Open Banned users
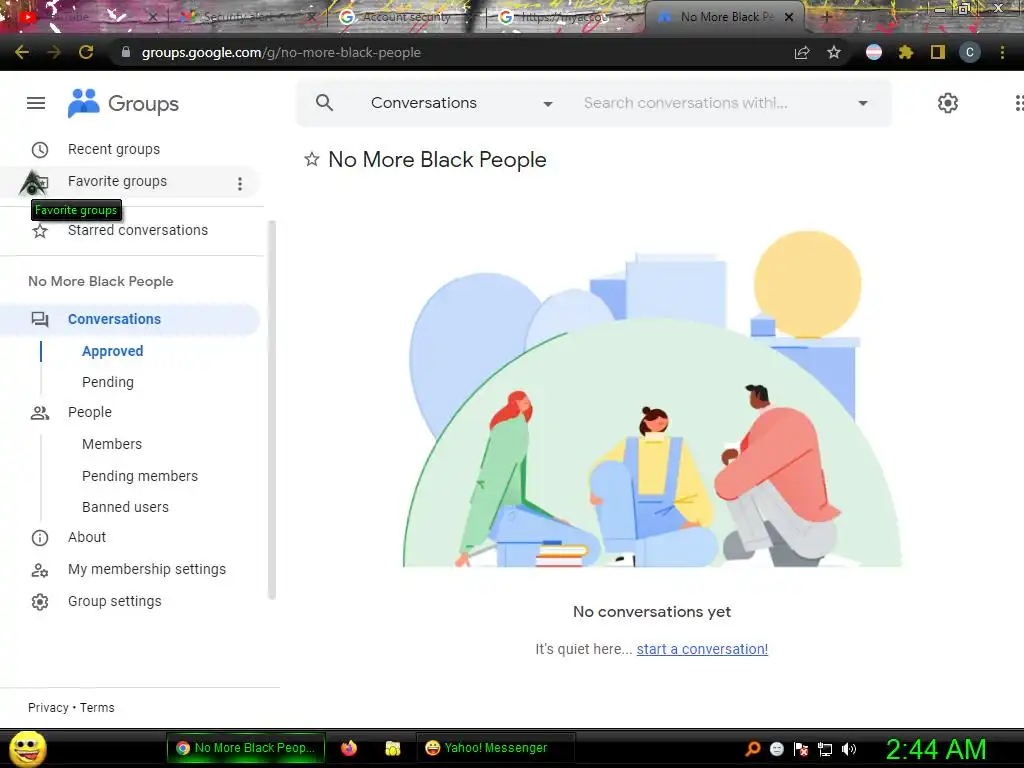Image resolution: width=1024 pixels, height=768 pixels. point(125,507)
